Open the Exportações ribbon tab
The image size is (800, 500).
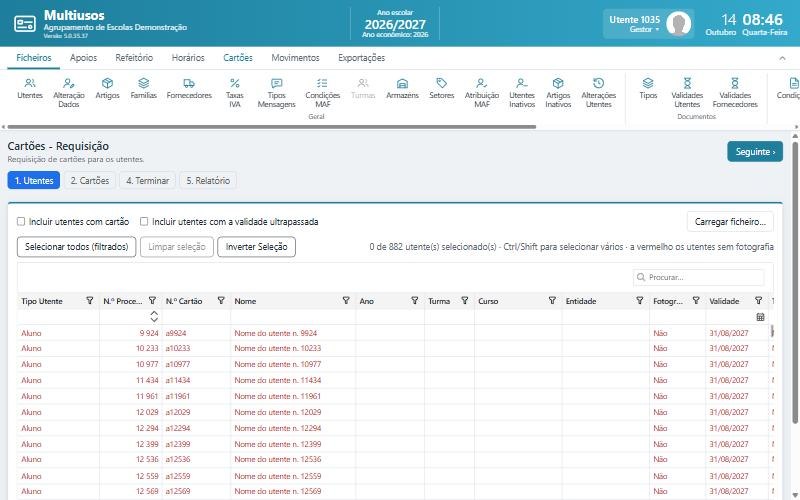point(361,58)
